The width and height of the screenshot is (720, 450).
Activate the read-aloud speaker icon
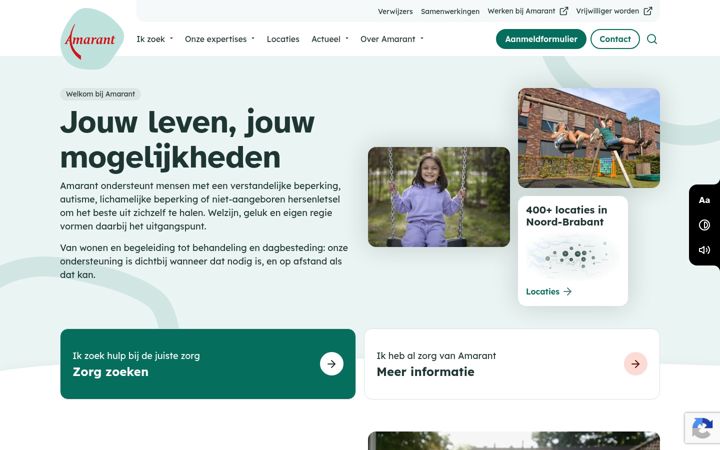tap(704, 250)
